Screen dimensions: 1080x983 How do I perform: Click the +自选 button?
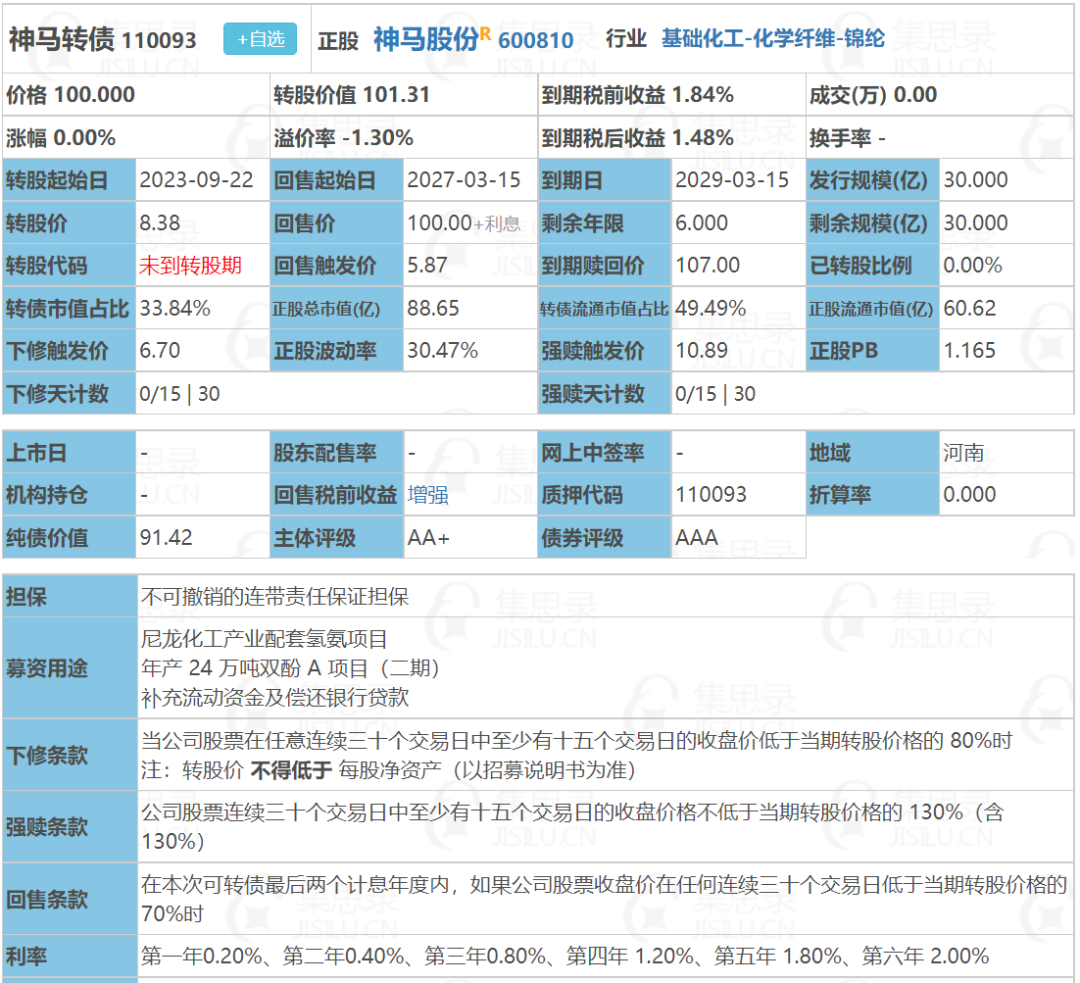(x=260, y=39)
